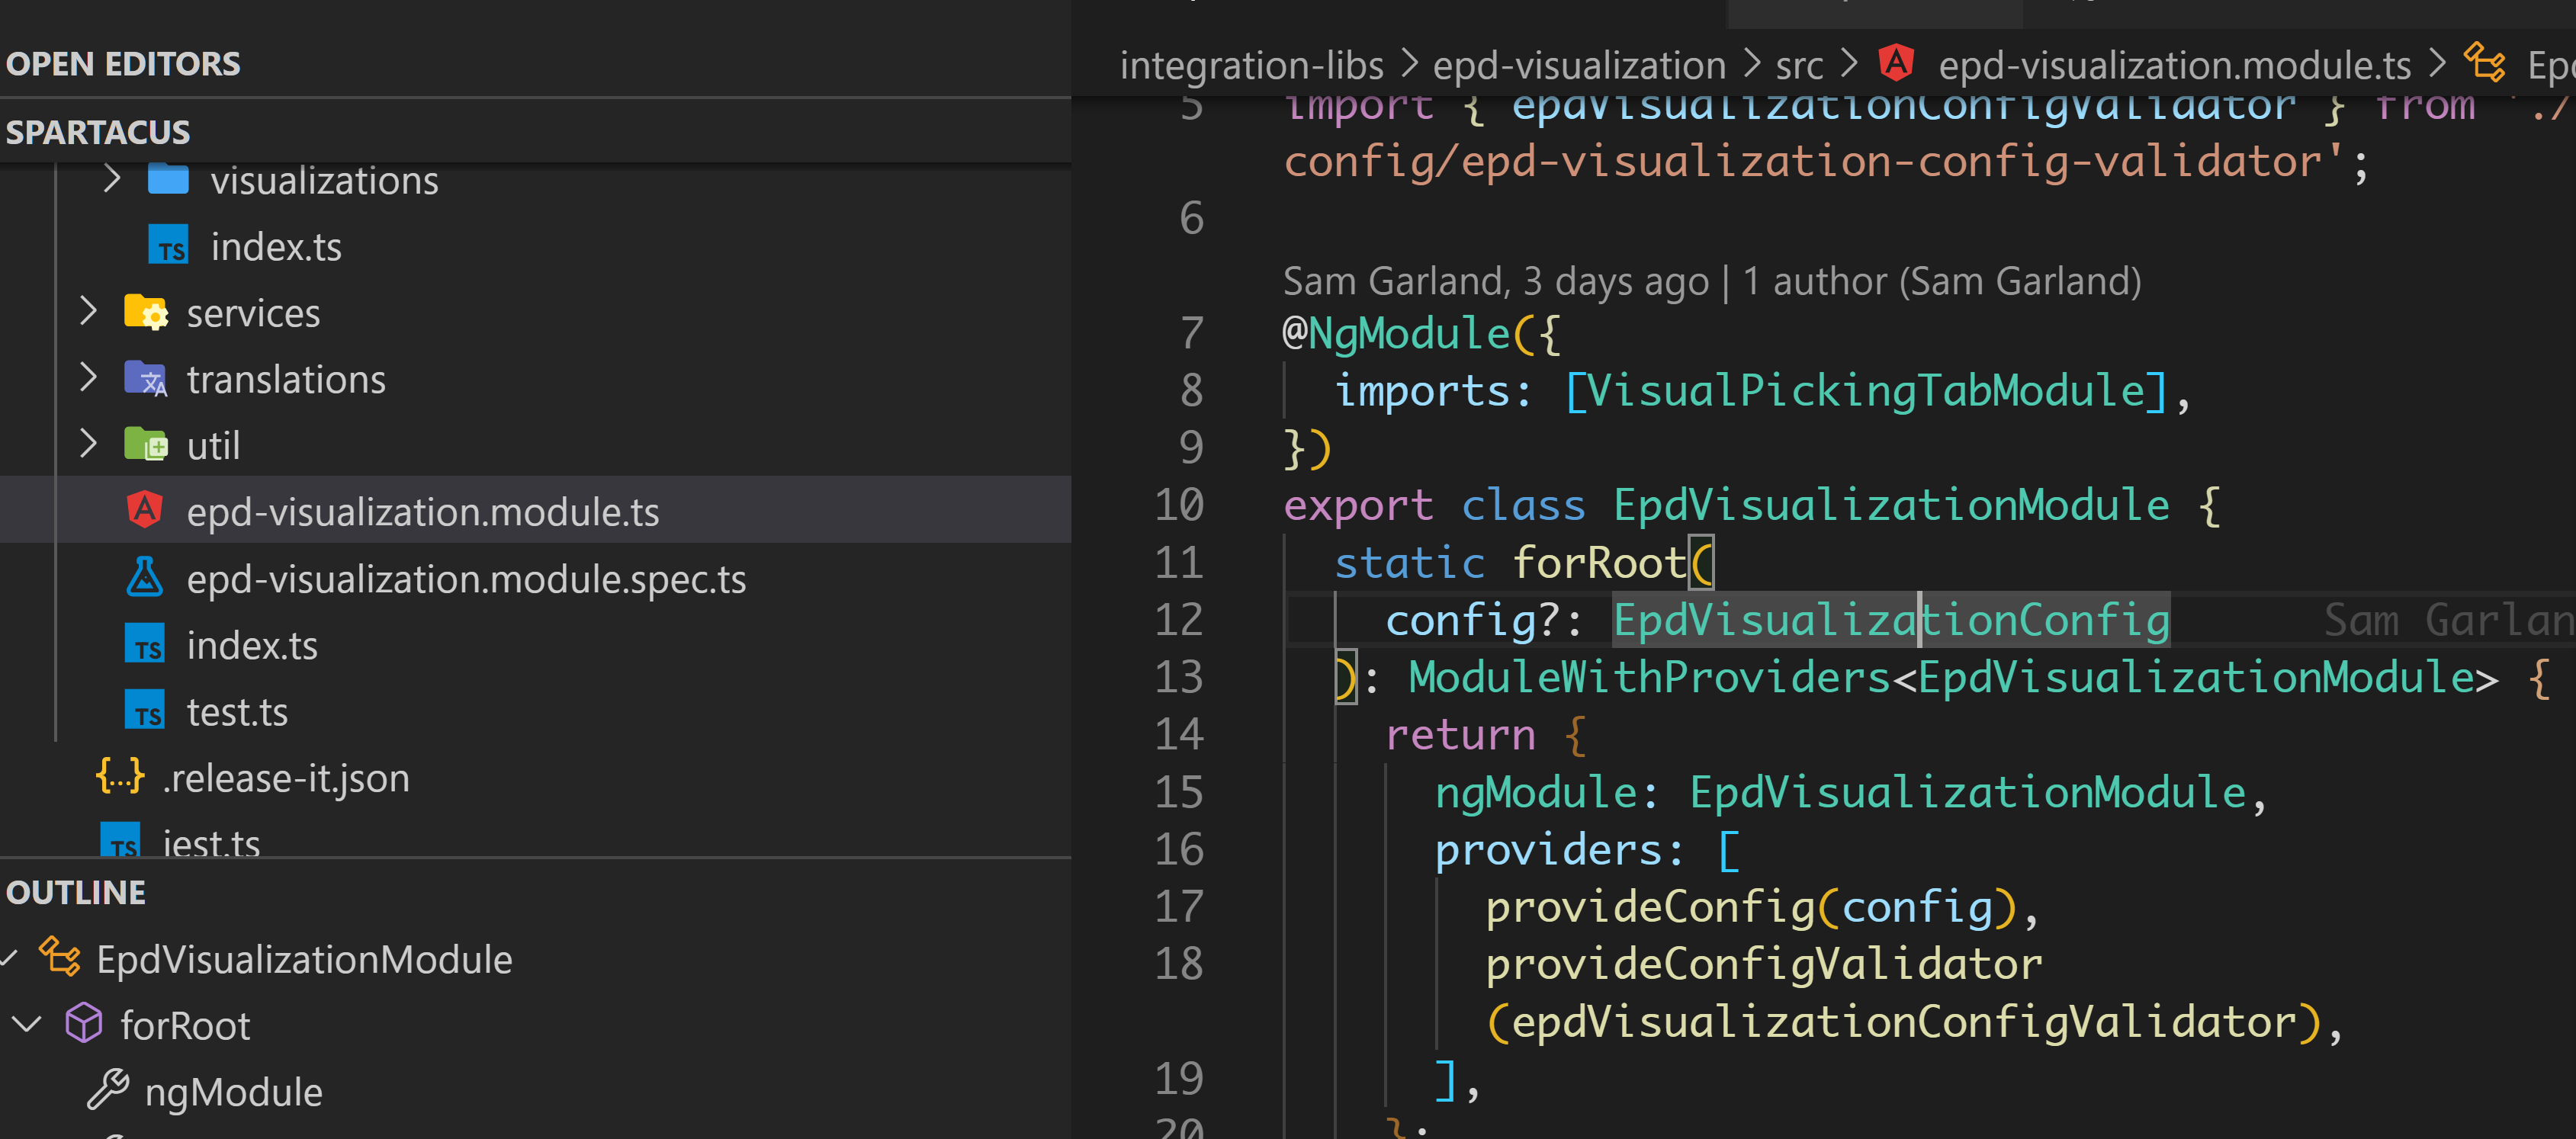The height and width of the screenshot is (1139, 2576).
Task: Click the flask icon of module.spec.ts file
Action: point(145,578)
